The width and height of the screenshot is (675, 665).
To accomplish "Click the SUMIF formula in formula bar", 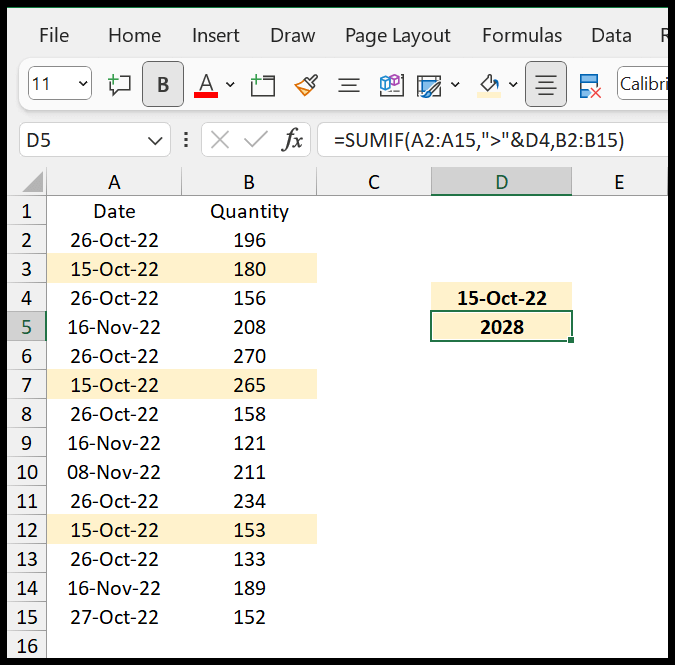I will pos(479,140).
